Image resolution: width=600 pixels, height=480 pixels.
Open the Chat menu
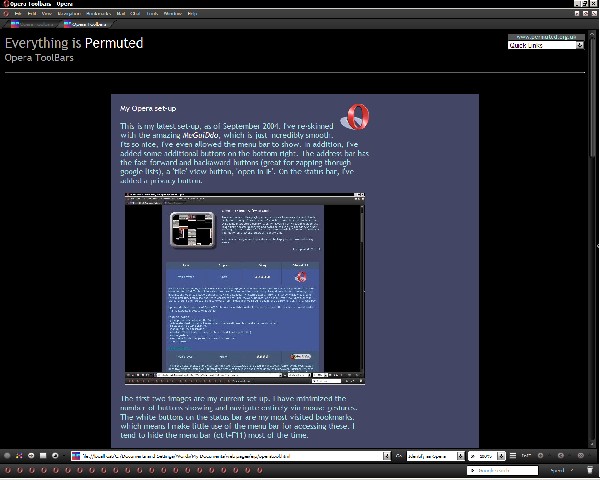click(135, 14)
